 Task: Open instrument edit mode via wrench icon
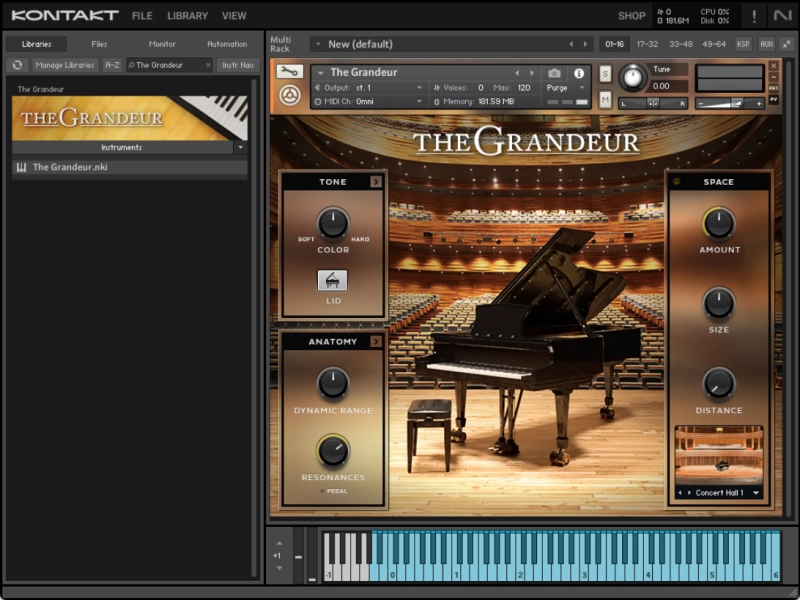289,72
